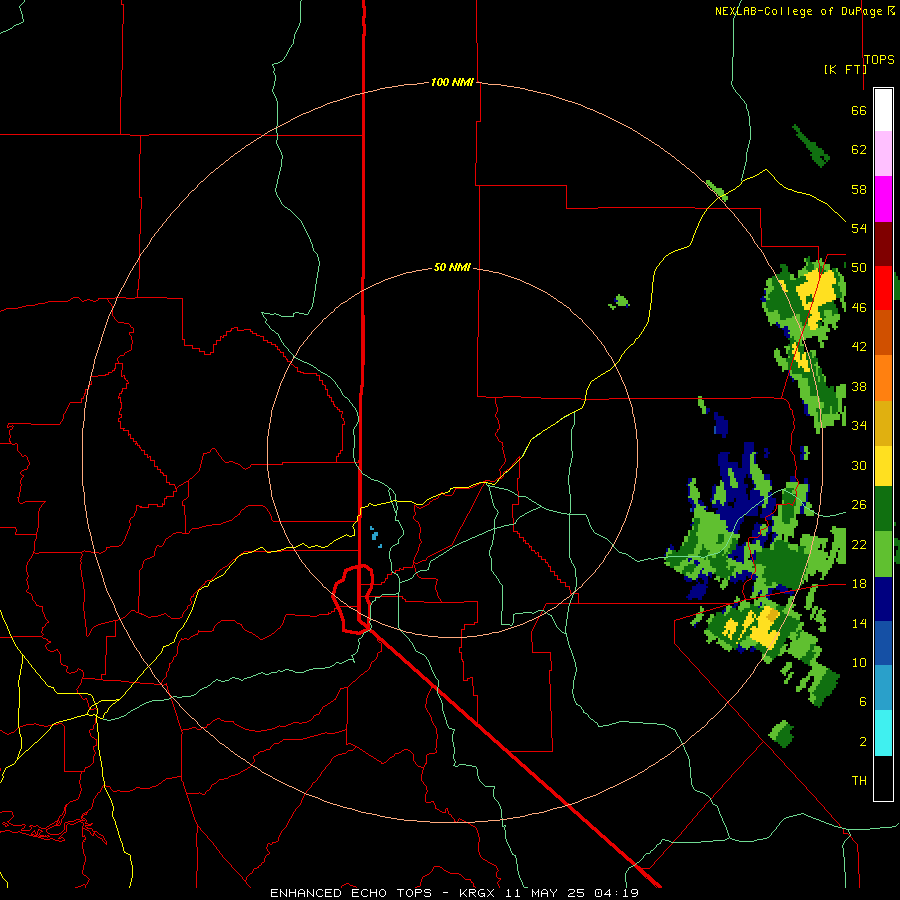Click the legend label 42
Screen dimensions: 900x900
859,347
